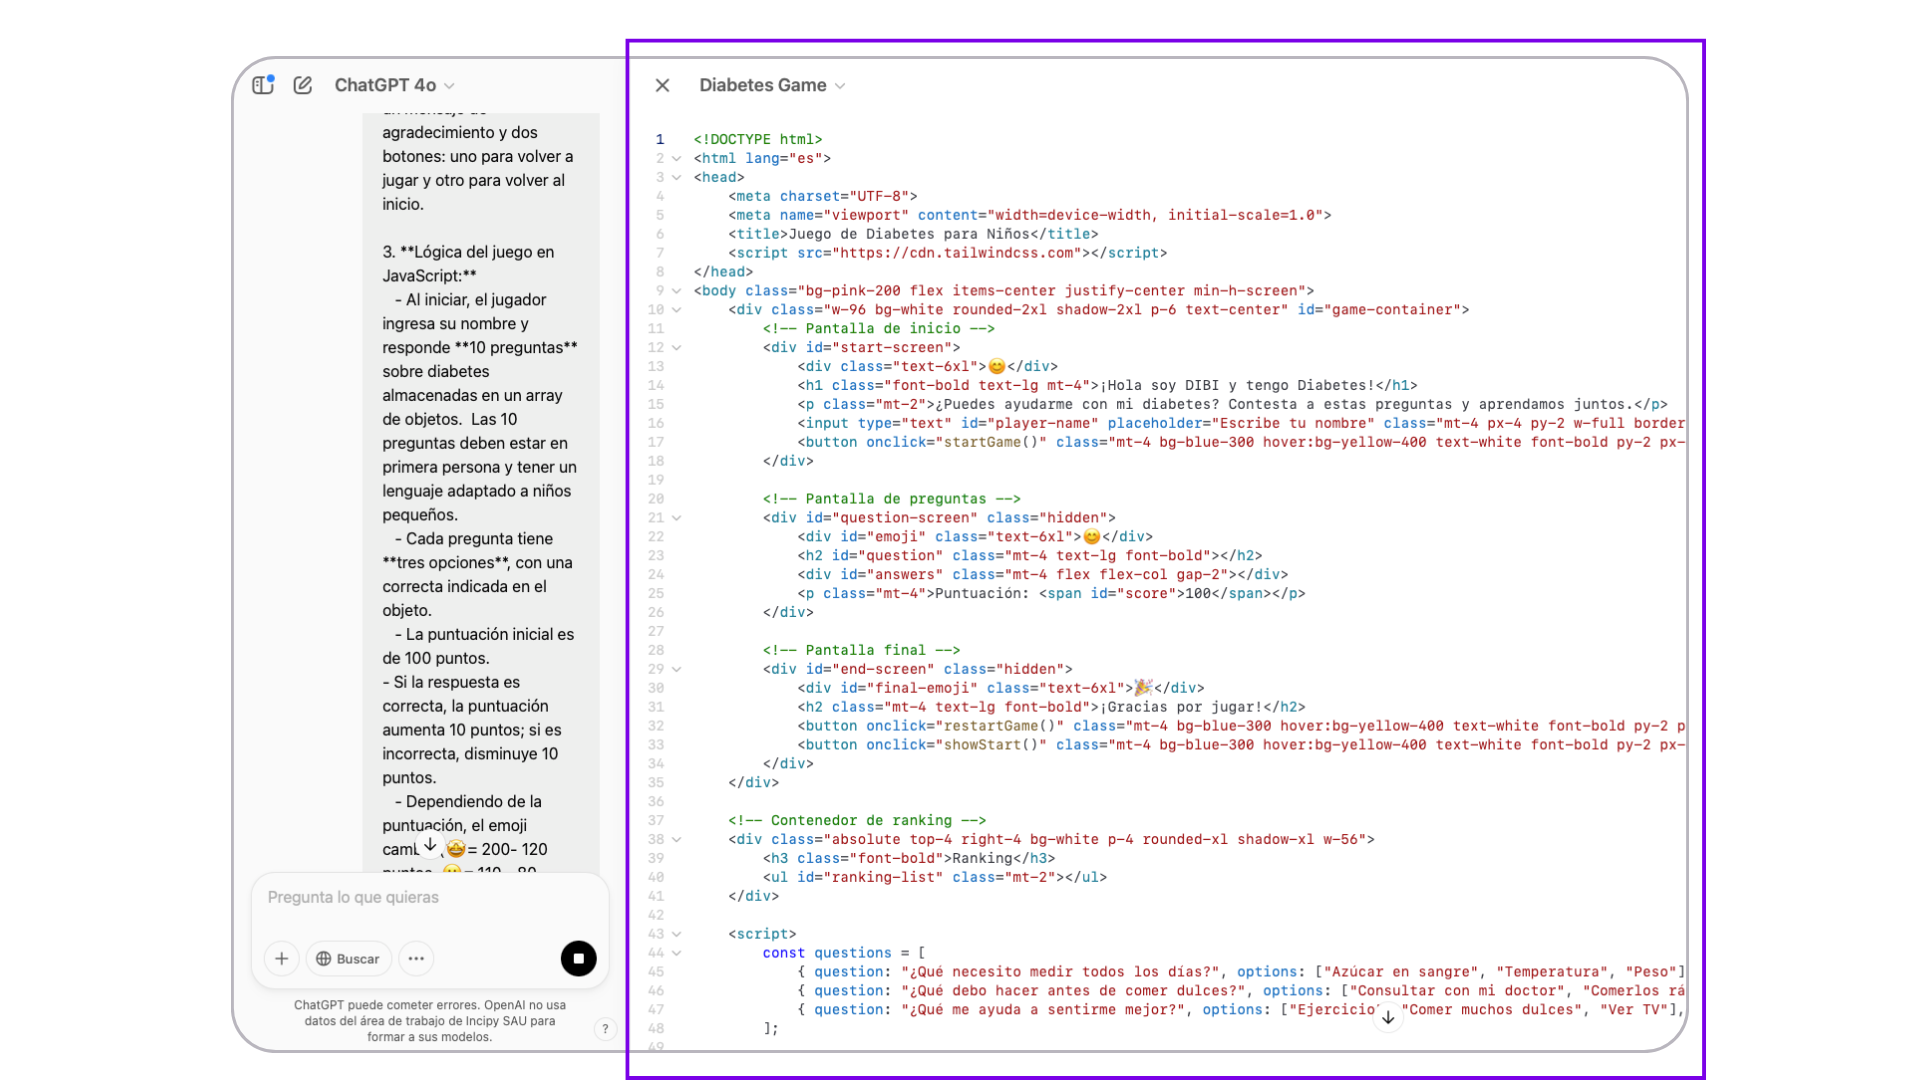Click the 'const questions = [' line
The image size is (1920, 1080).
click(x=843, y=953)
